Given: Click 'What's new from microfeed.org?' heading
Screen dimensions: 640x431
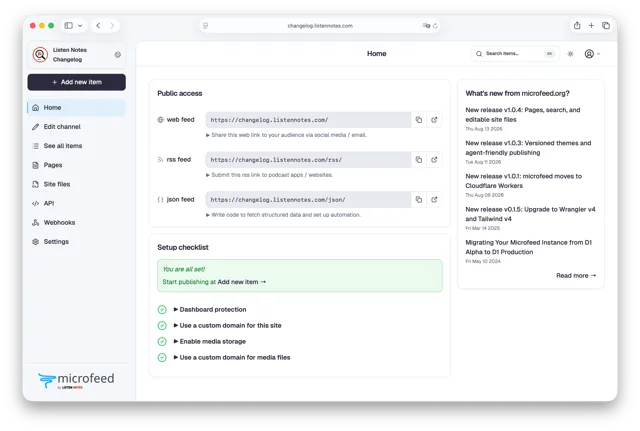Looking at the screenshot, I should pos(518,93).
